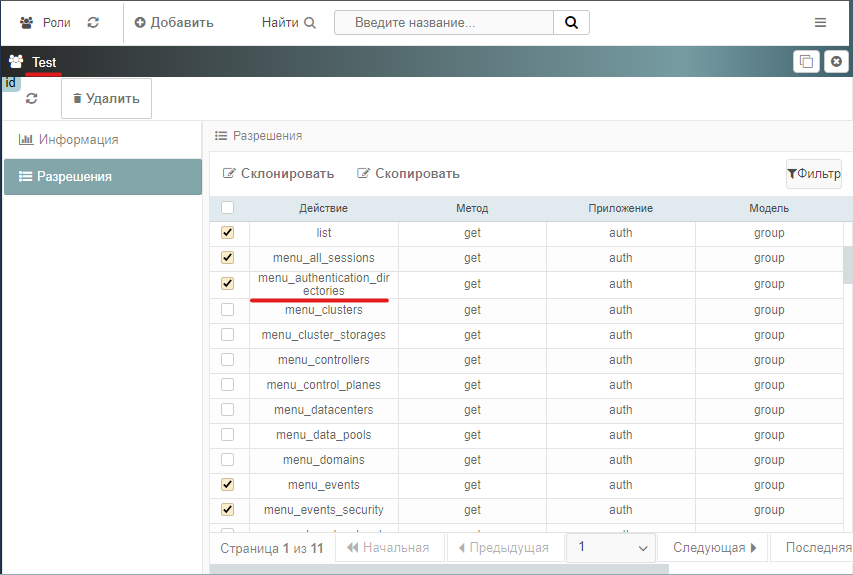Open the Фильтр filter panel
Screen dimensions: 853x575
click(x=814, y=174)
